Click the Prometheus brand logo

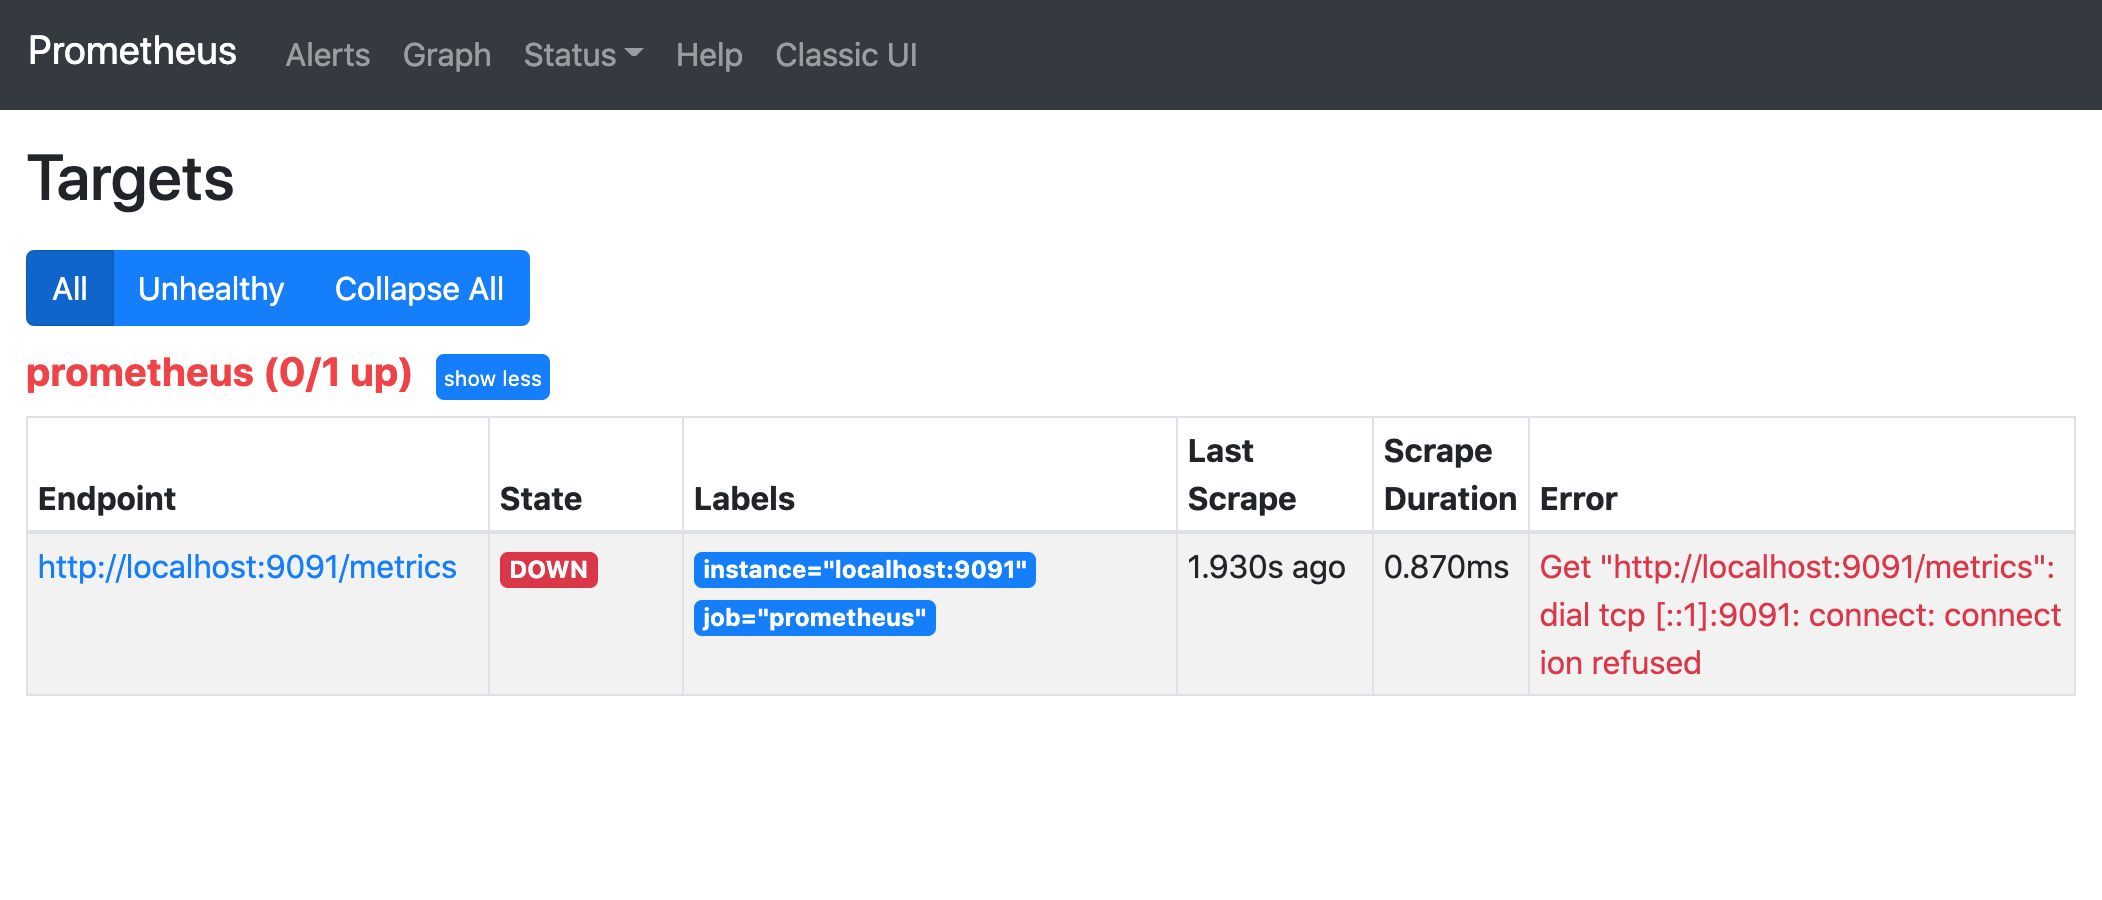[132, 52]
